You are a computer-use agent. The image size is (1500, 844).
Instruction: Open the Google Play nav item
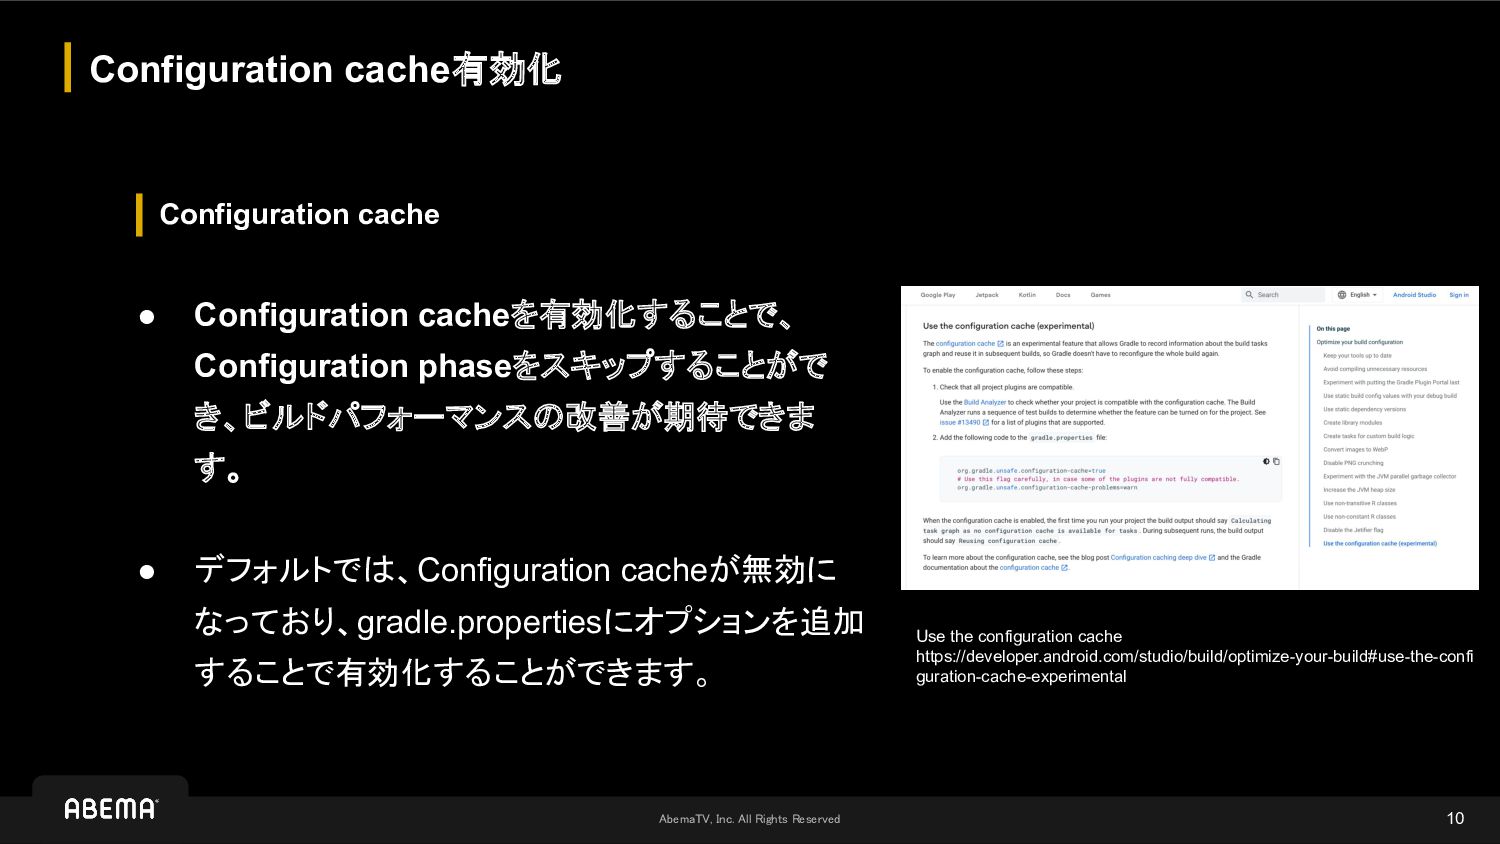tap(938, 295)
